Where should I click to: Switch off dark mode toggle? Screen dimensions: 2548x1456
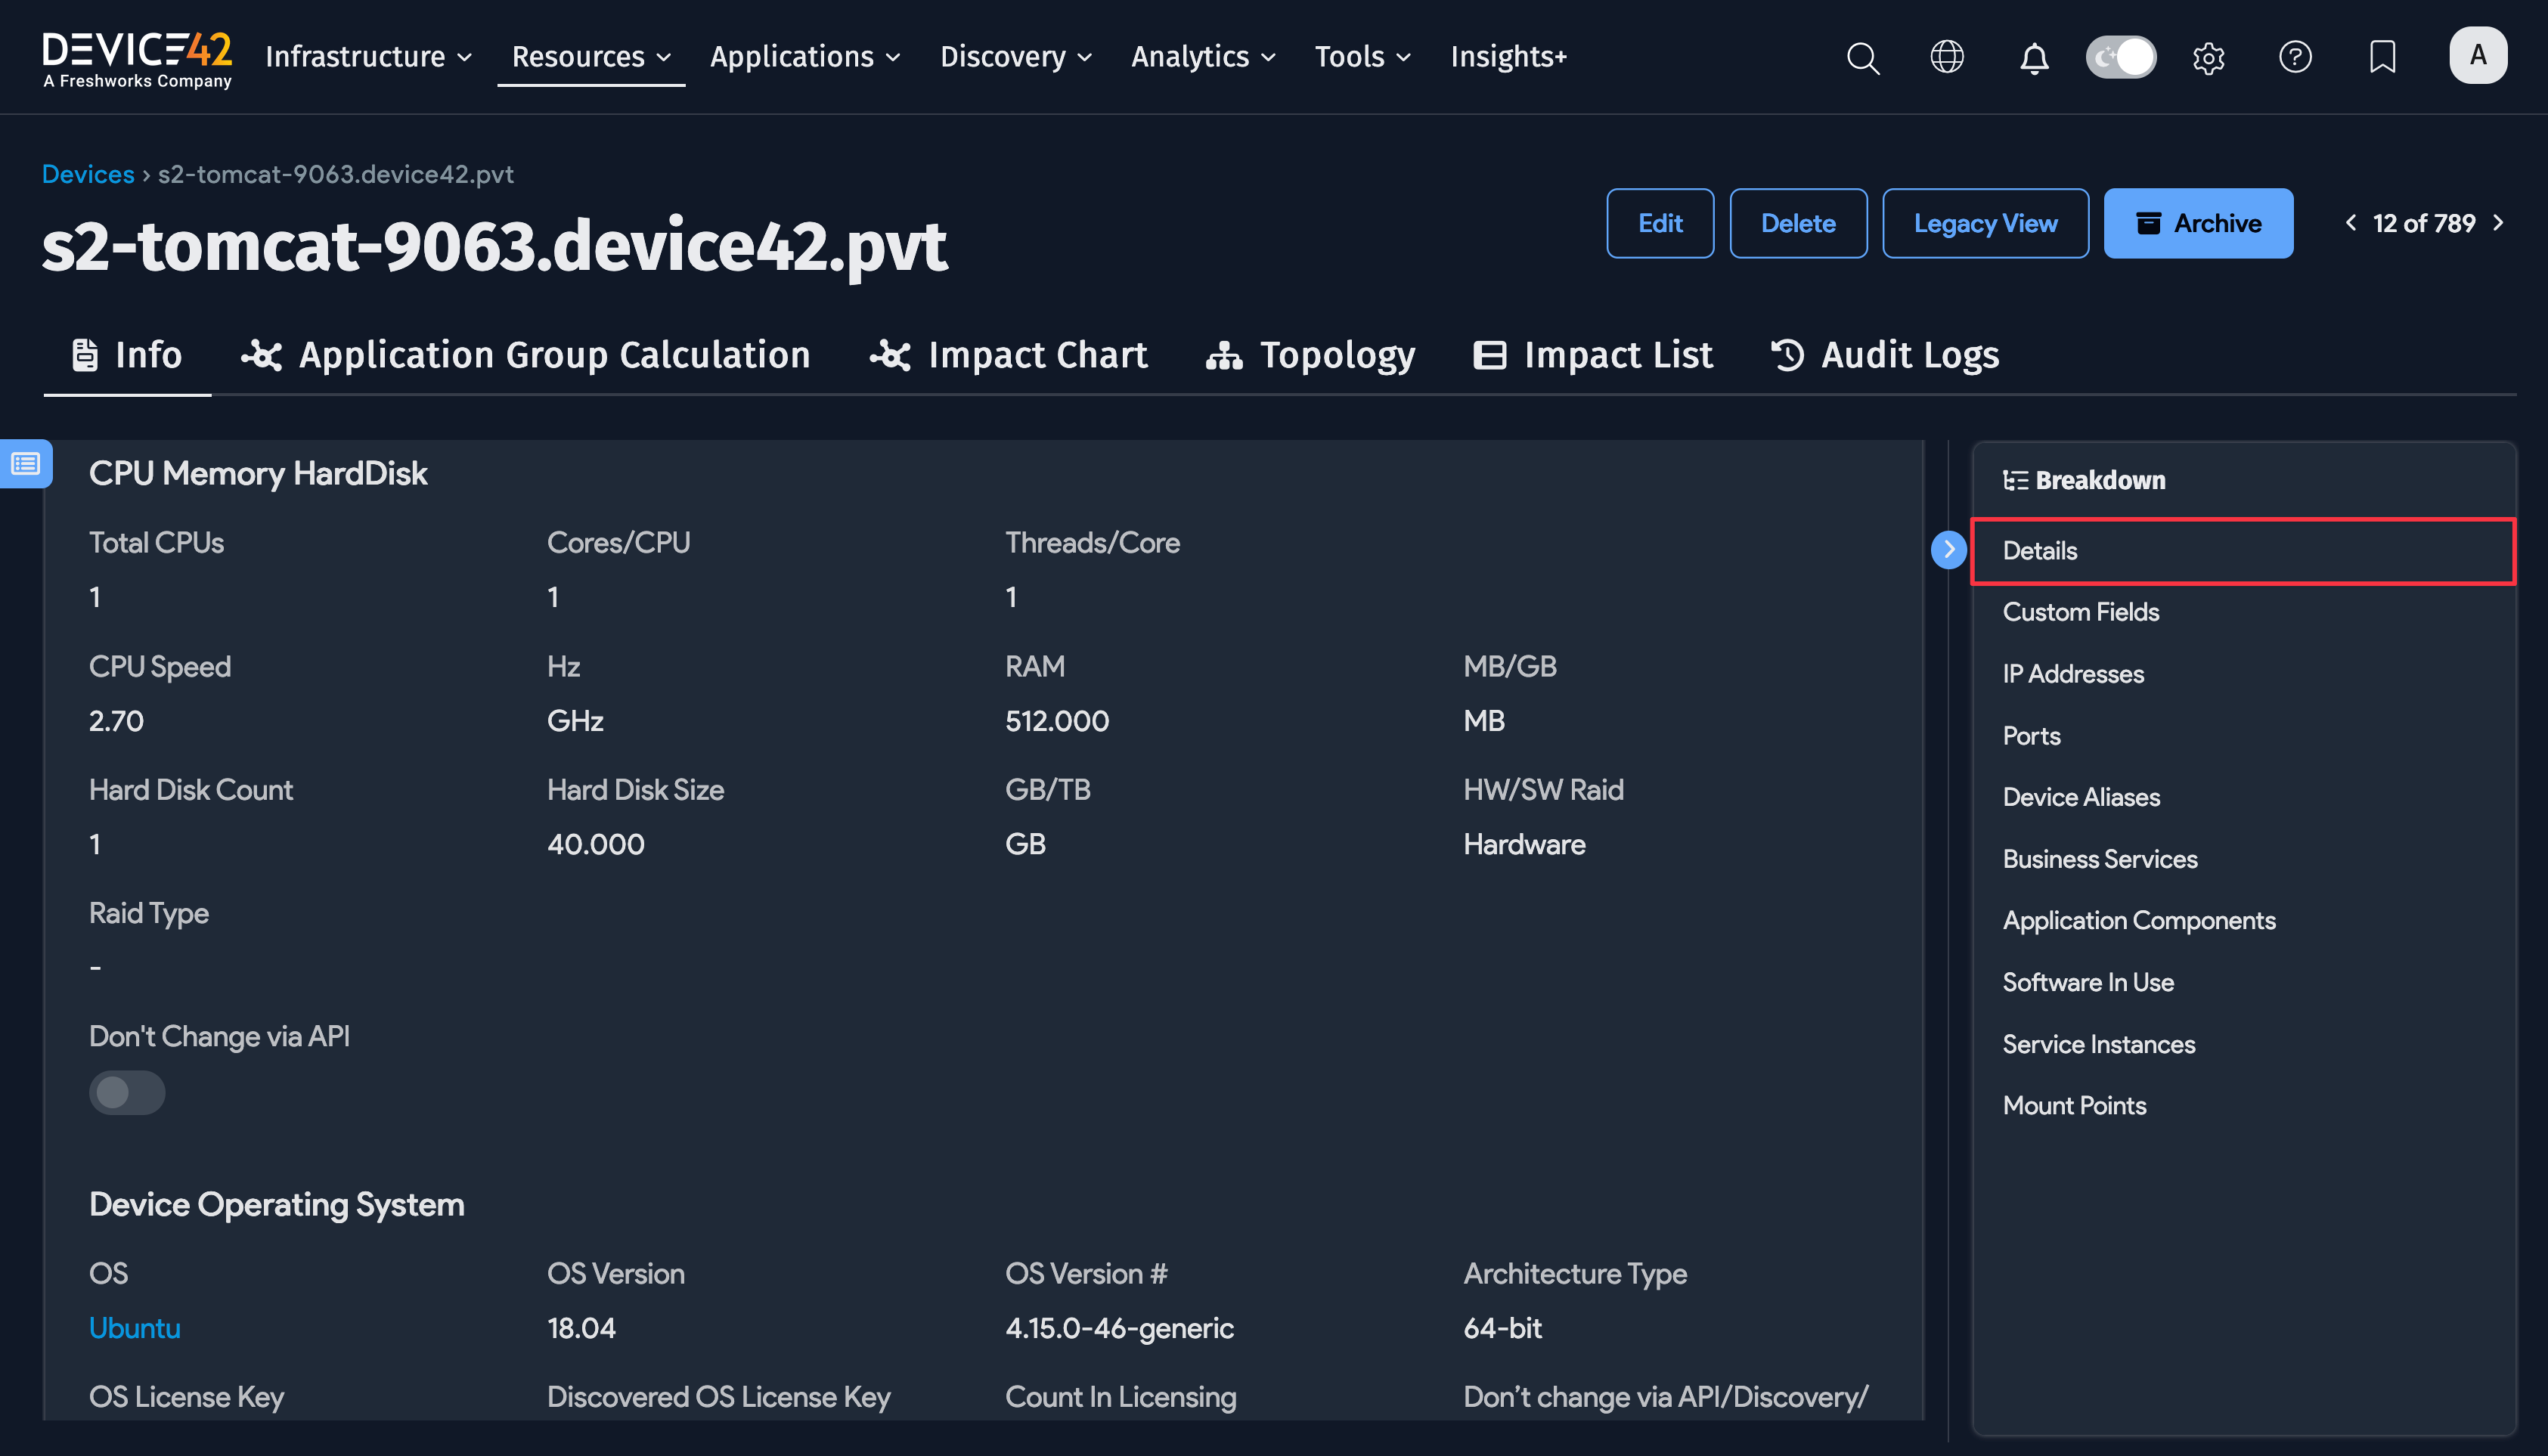[2120, 57]
